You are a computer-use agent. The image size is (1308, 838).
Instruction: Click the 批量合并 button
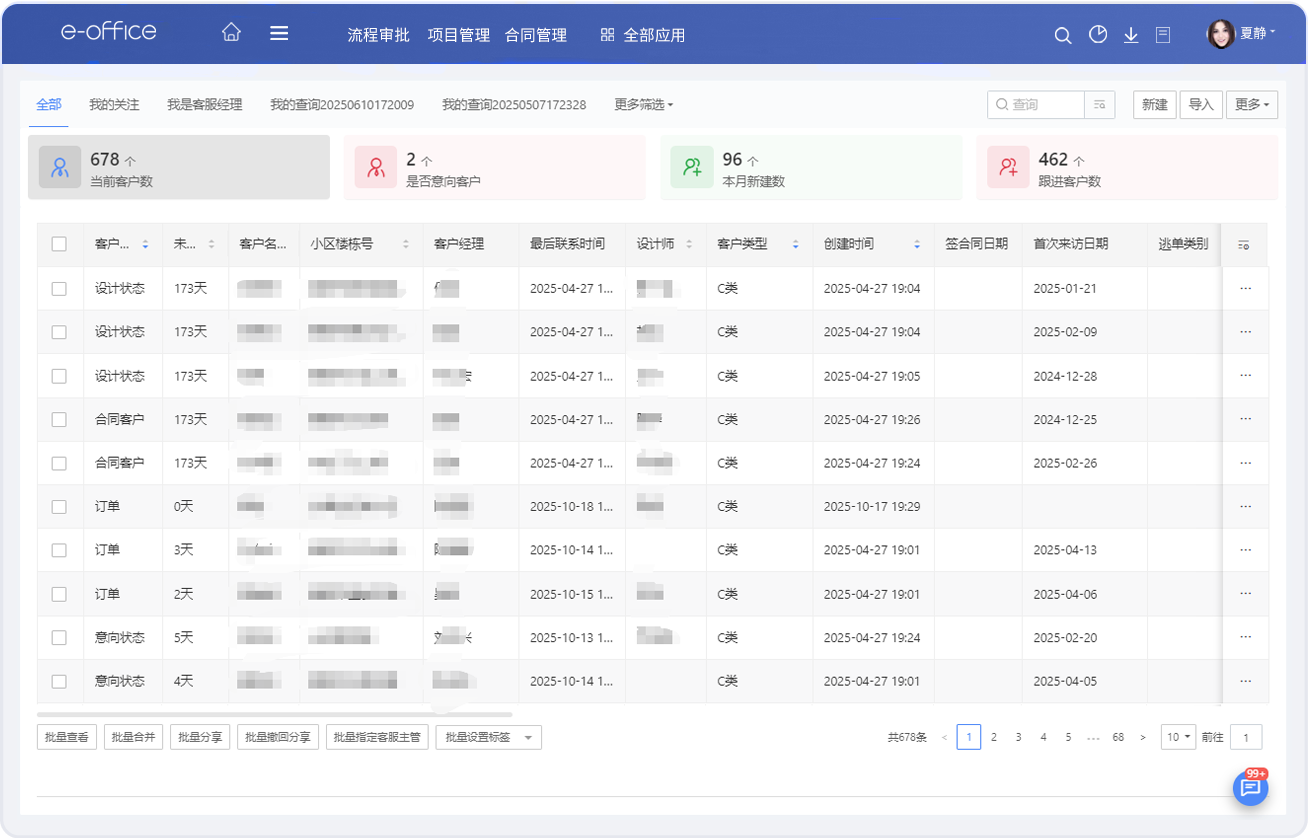click(133, 738)
